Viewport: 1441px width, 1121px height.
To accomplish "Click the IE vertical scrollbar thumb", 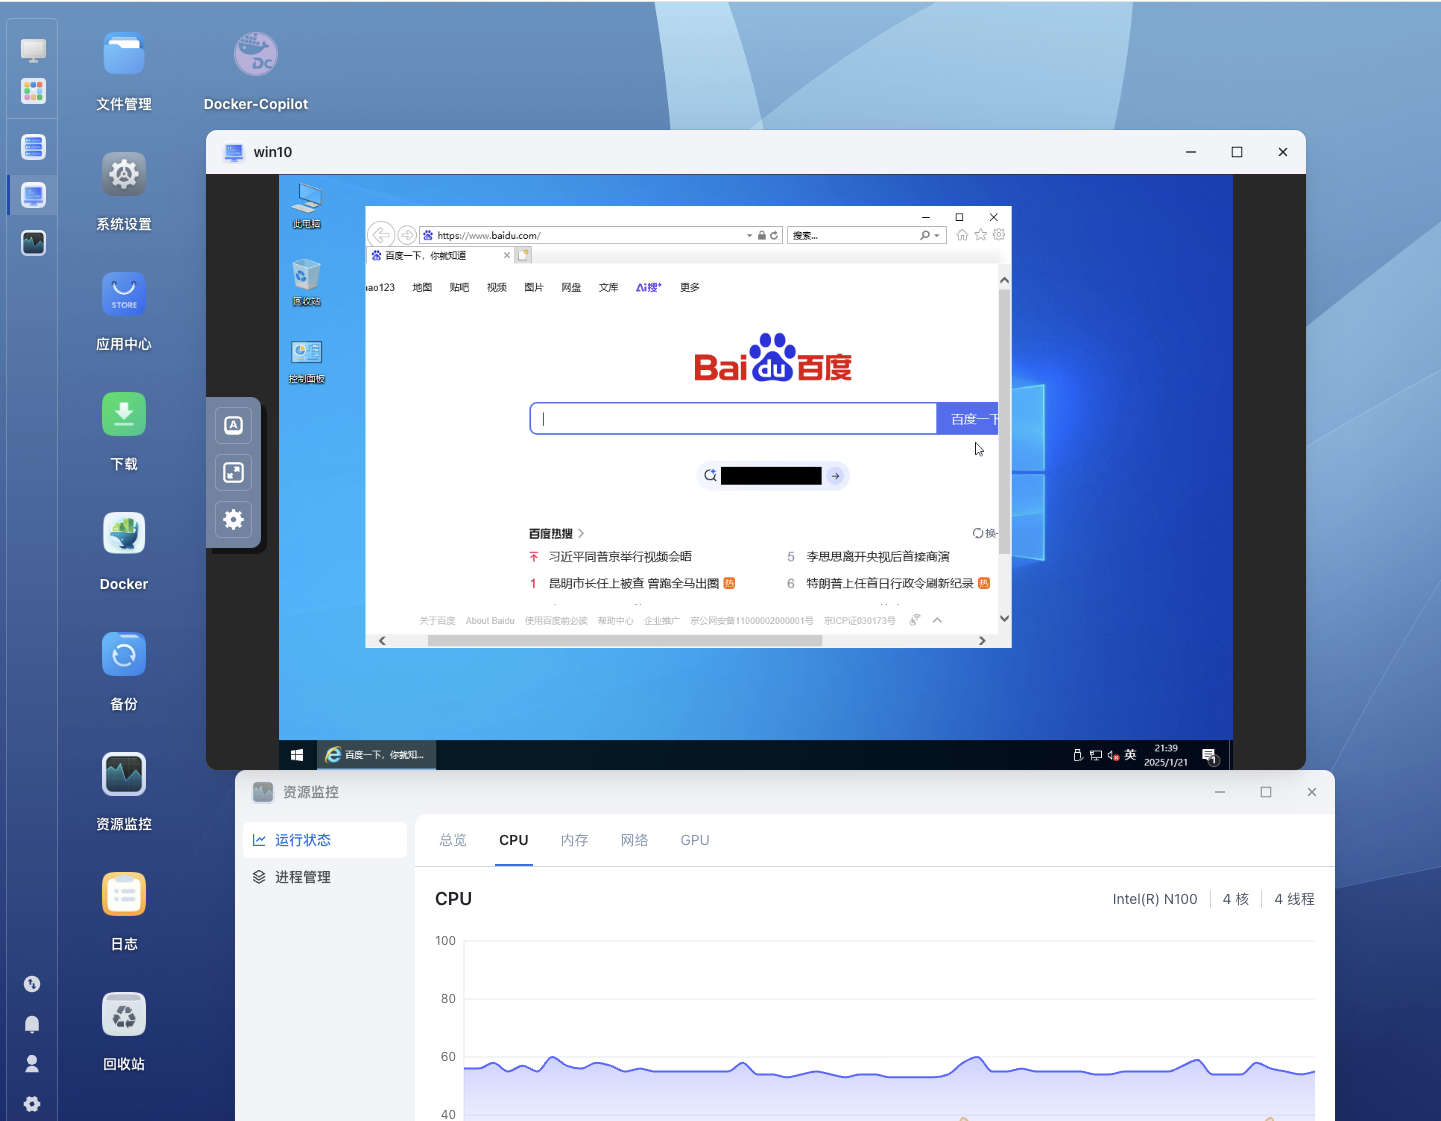I will [1004, 422].
